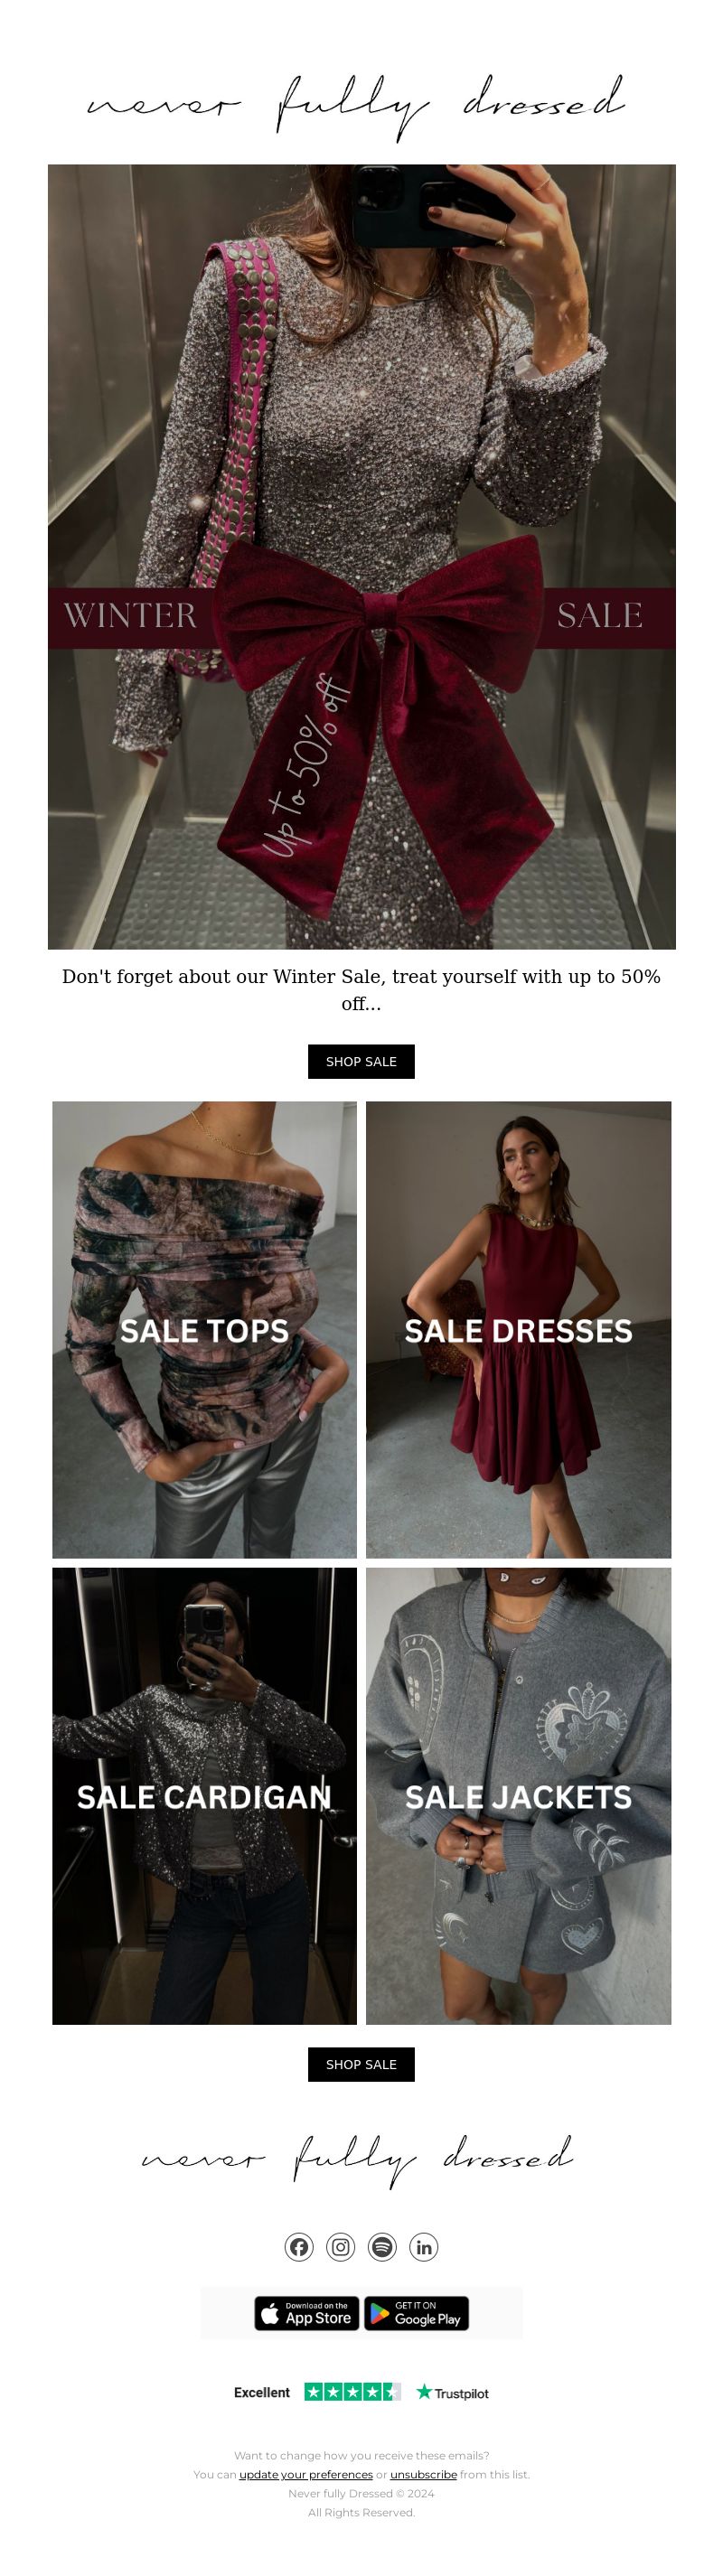723x2576 pixels.
Task: Open the Spotify social icon
Action: 382,2247
